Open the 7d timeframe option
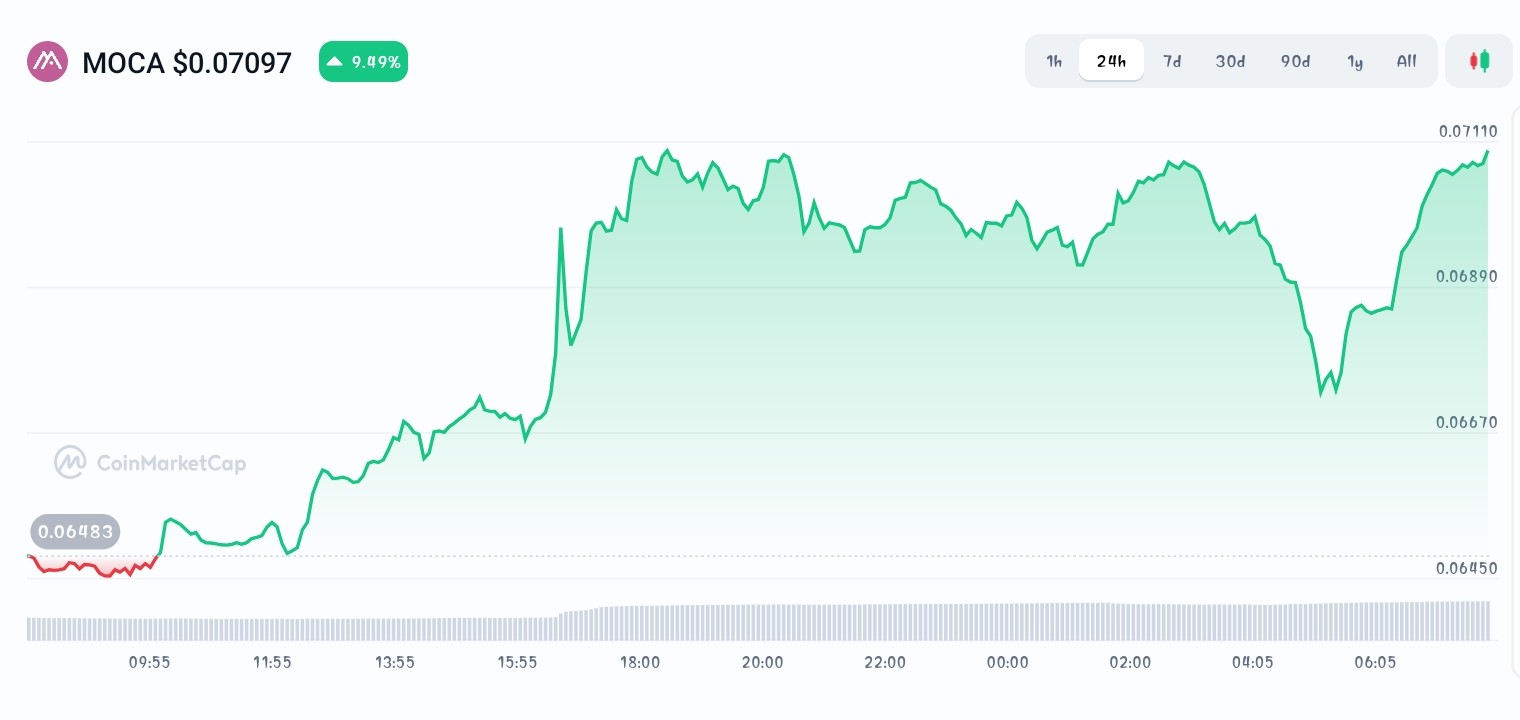This screenshot has height=720, width=1520. tap(1172, 61)
